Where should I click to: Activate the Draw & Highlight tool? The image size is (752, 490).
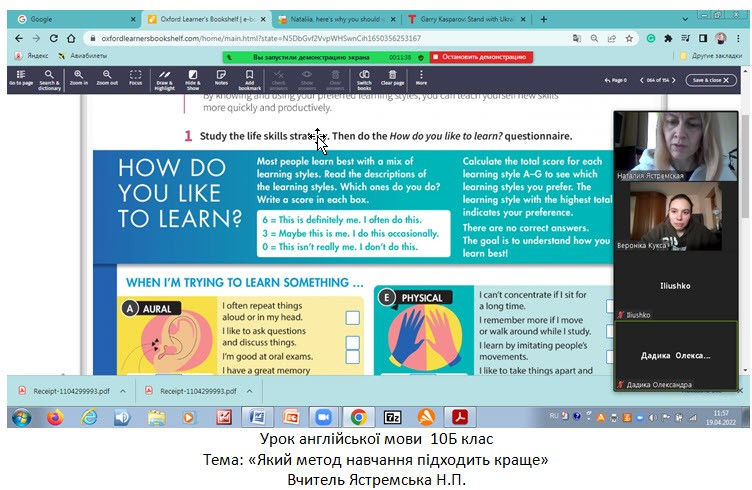tap(164, 79)
